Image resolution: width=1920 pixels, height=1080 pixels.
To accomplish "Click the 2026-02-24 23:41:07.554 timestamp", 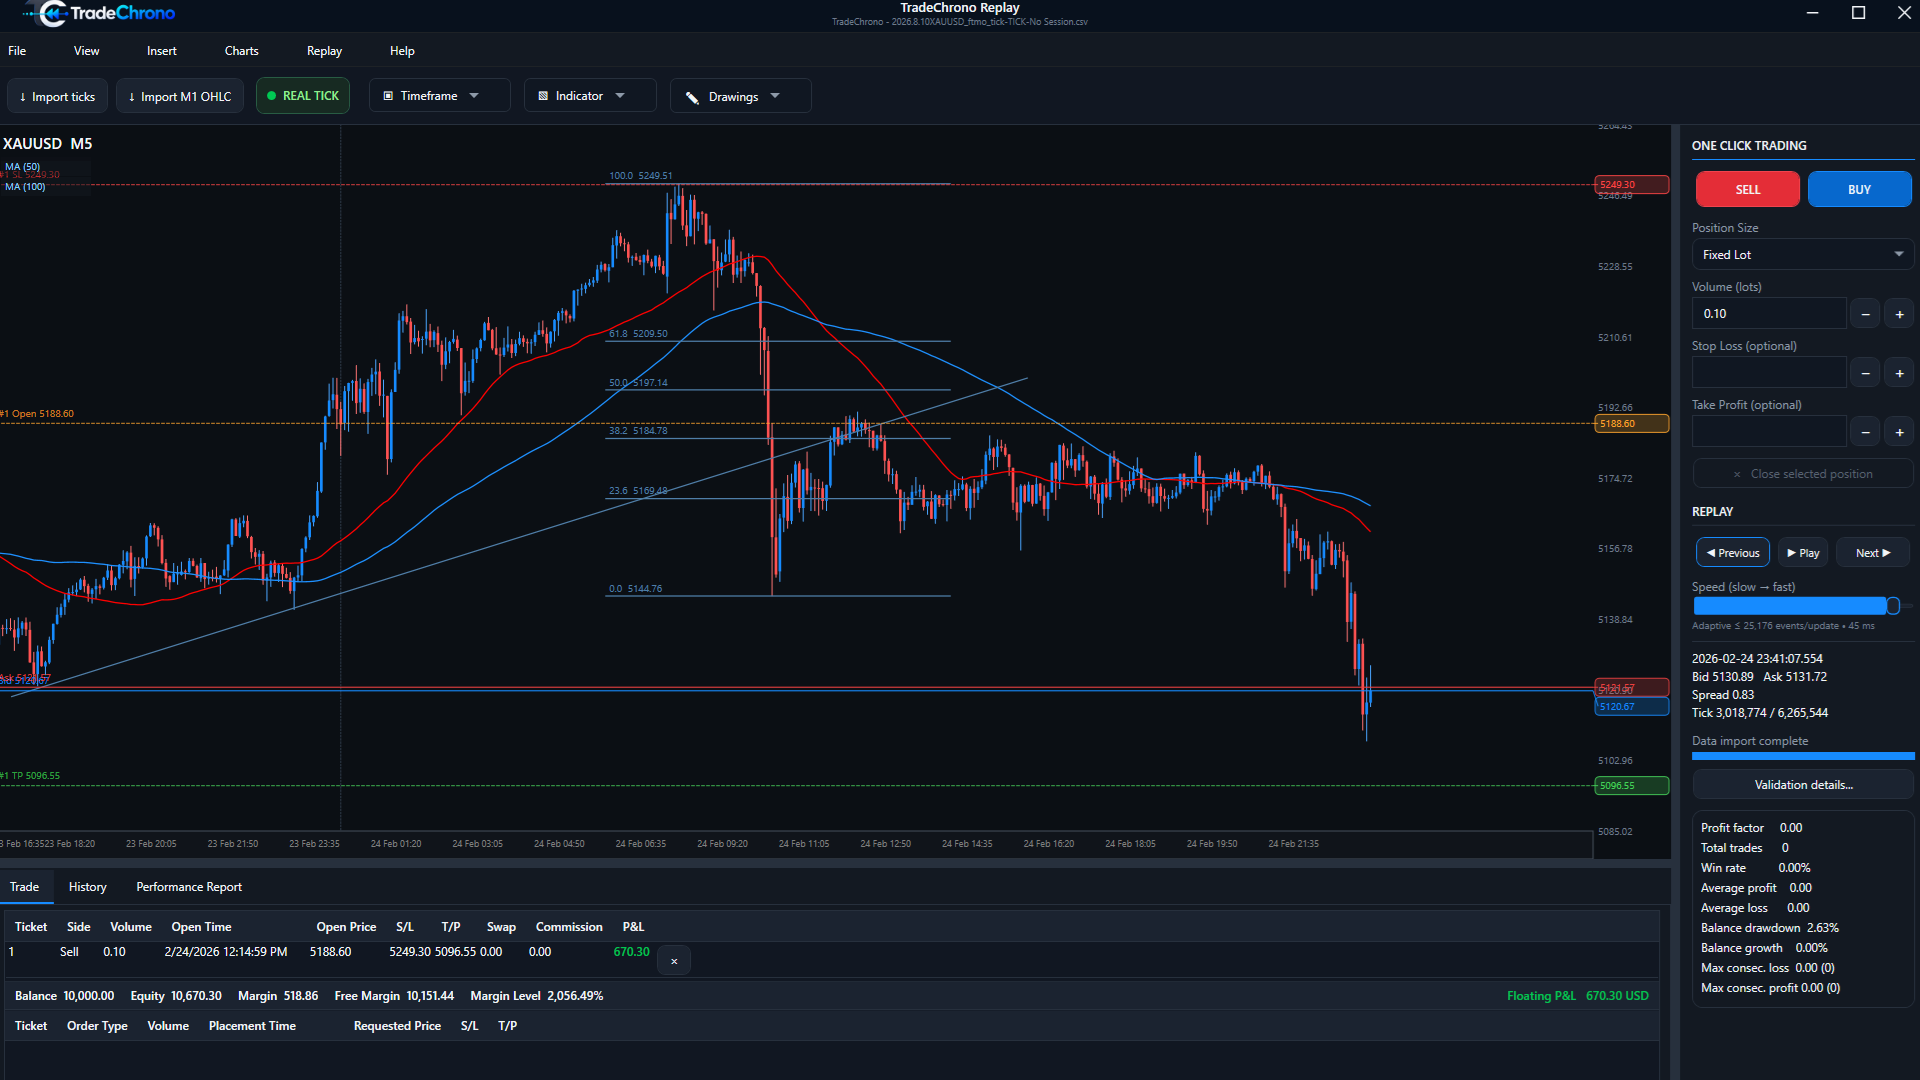I will (1757, 659).
